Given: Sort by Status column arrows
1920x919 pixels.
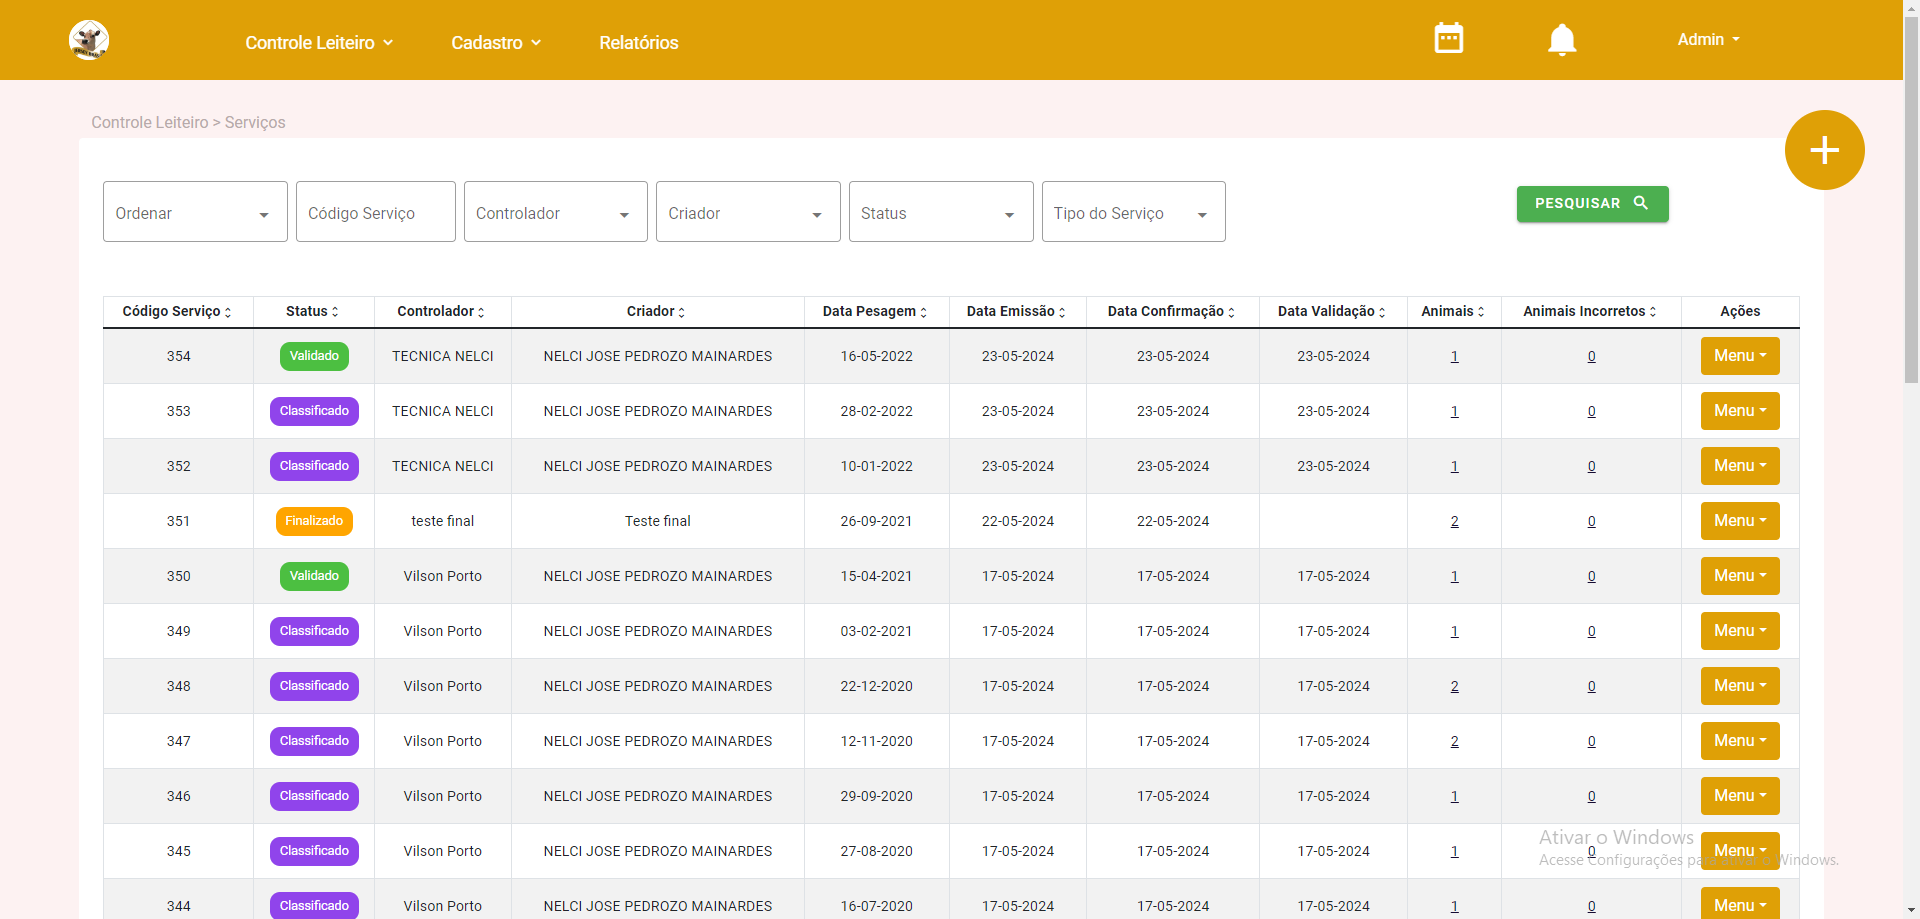Looking at the screenshot, I should [x=335, y=312].
